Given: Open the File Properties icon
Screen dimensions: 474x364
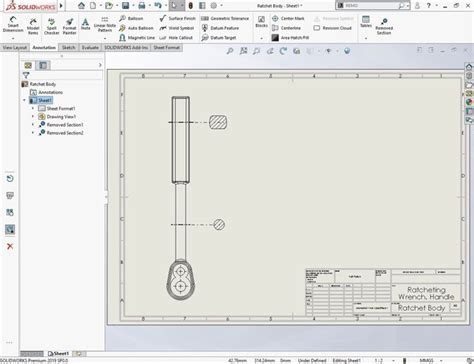Looking at the screenshot, I should click(x=202, y=6).
